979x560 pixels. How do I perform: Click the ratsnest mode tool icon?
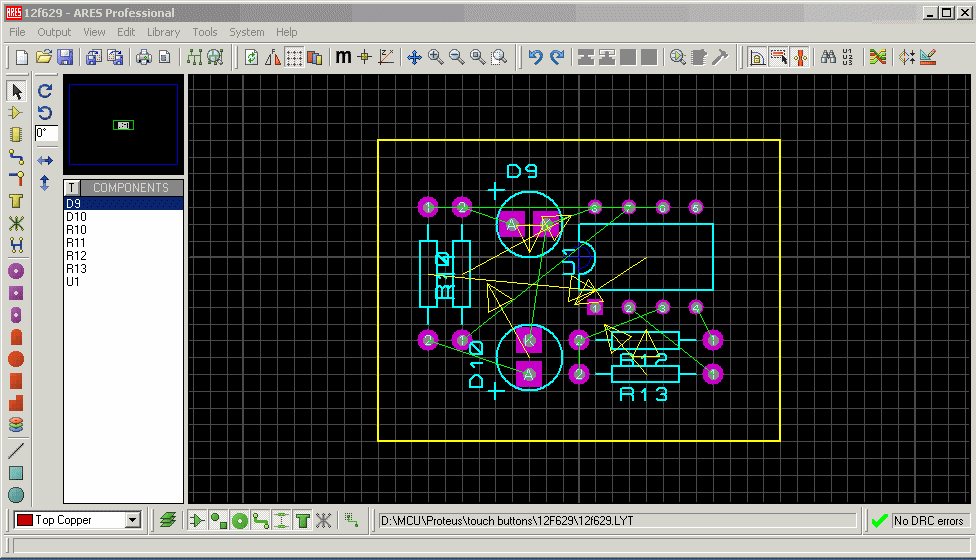pos(16,224)
